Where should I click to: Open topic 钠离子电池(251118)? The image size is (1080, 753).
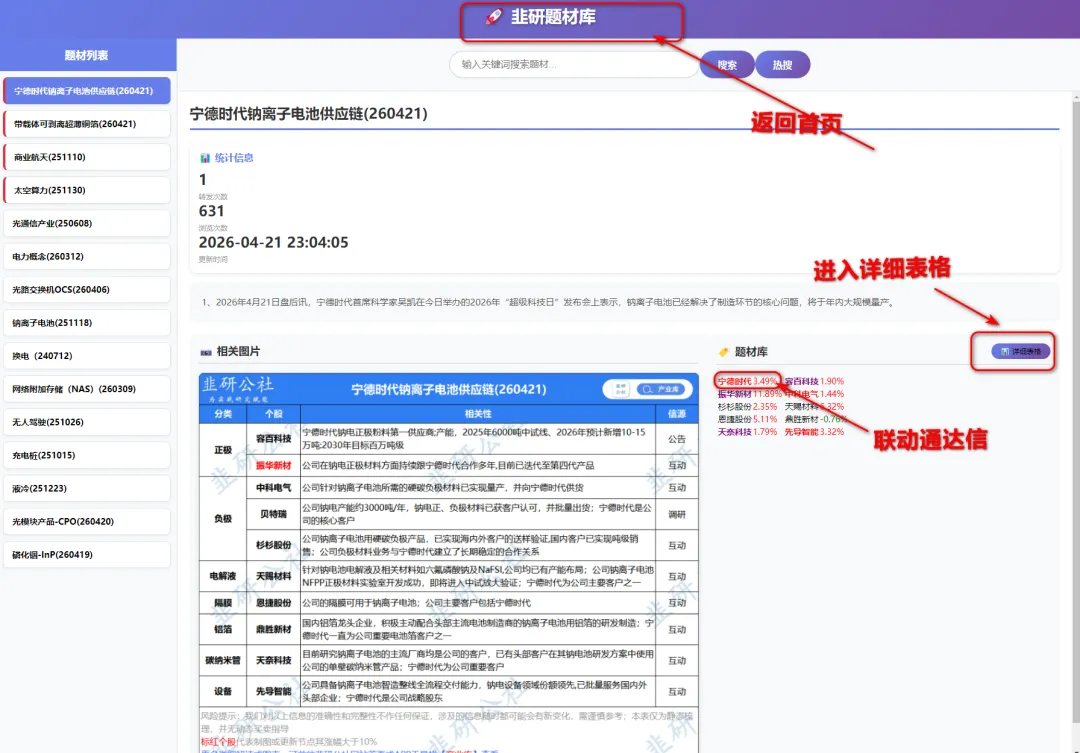[x=87, y=322]
